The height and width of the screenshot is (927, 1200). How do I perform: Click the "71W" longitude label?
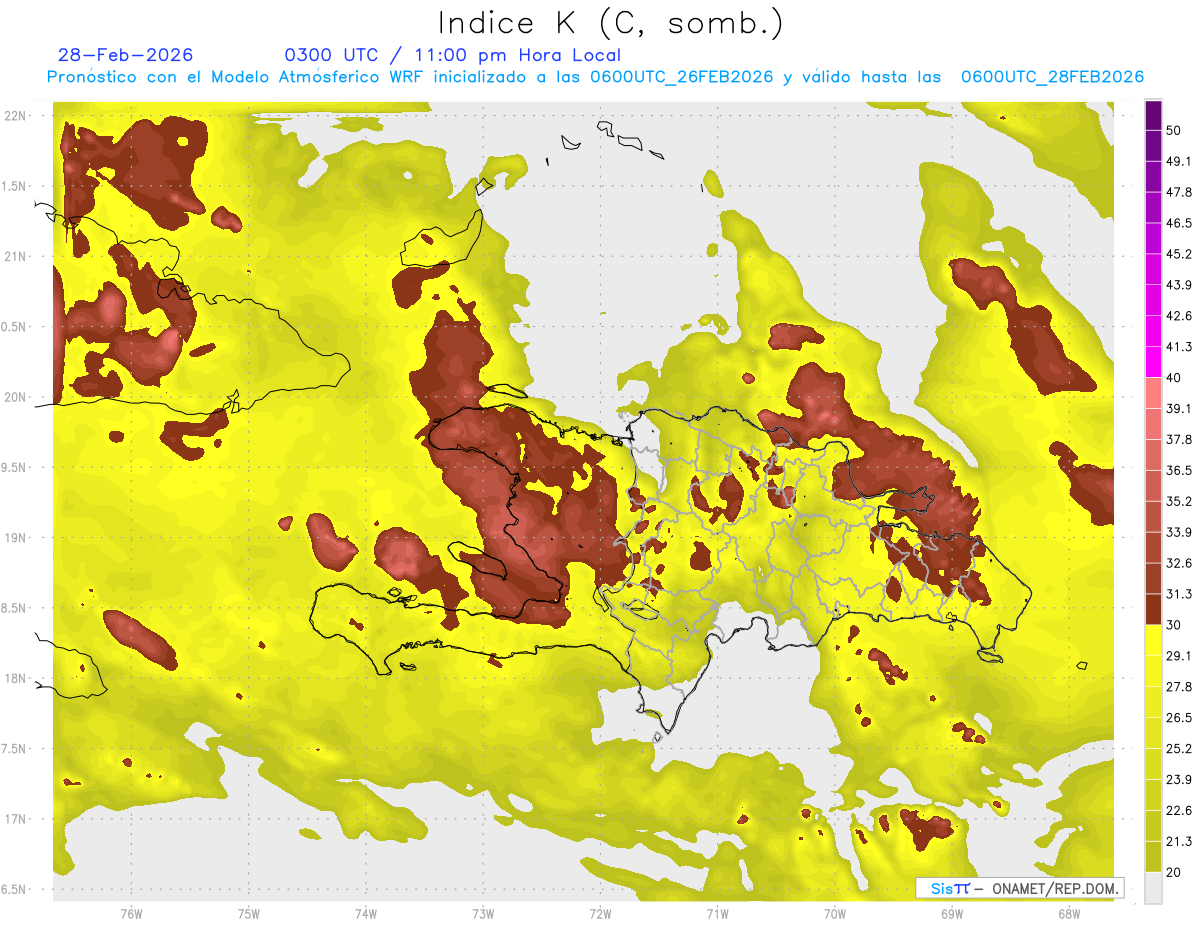click(717, 913)
